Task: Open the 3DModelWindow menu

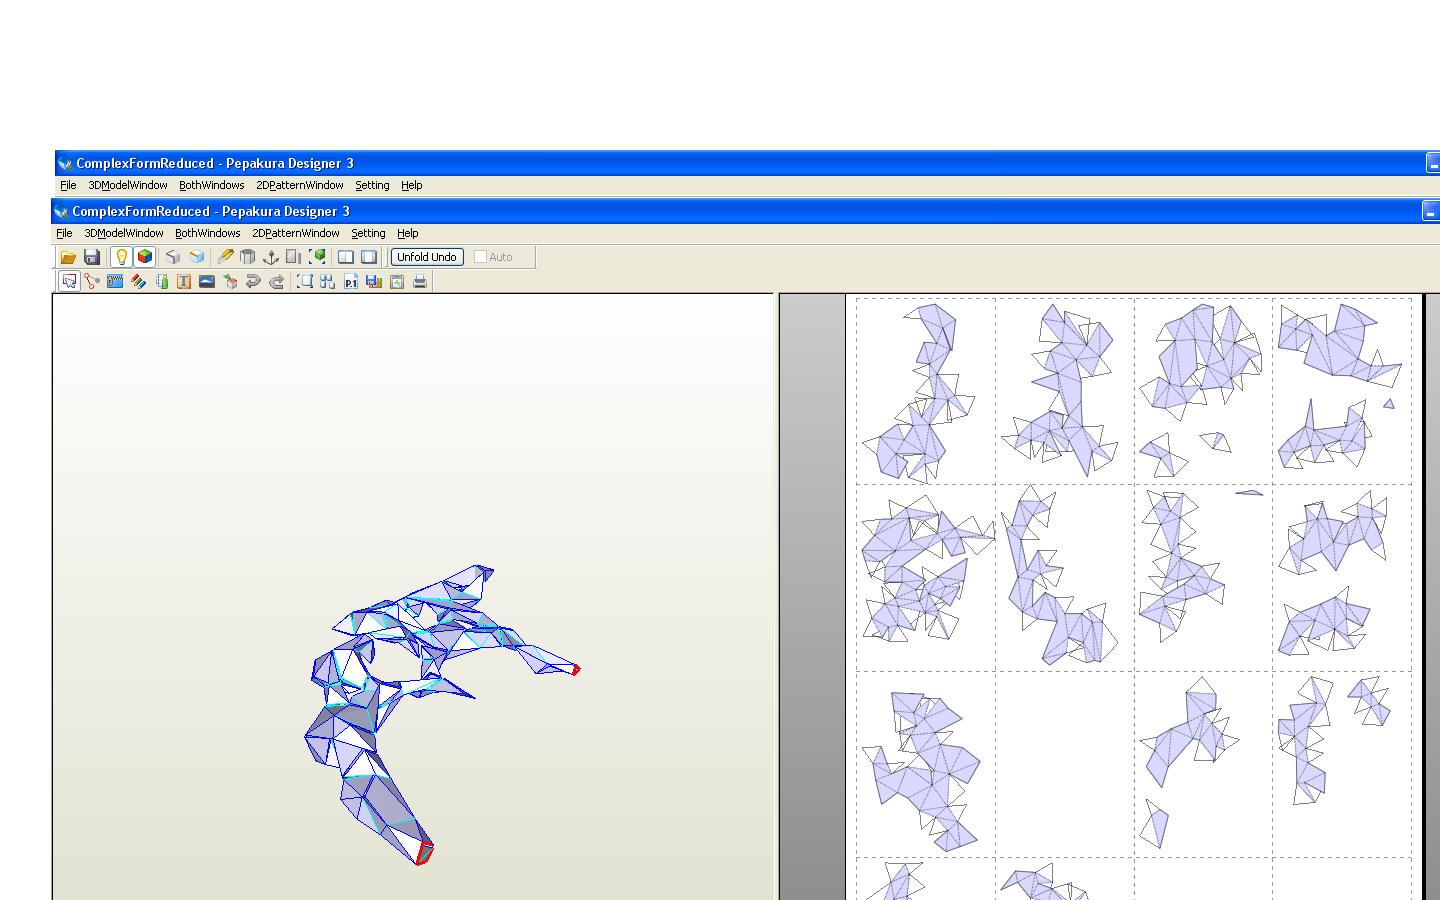Action: pos(123,233)
